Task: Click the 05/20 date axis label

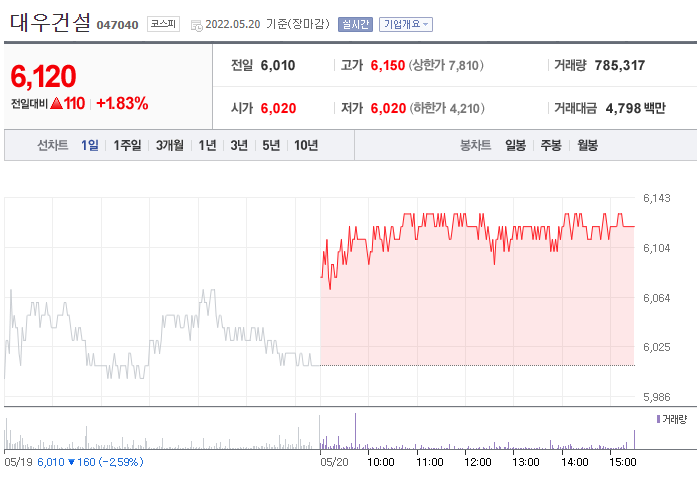Action: [x=334, y=462]
